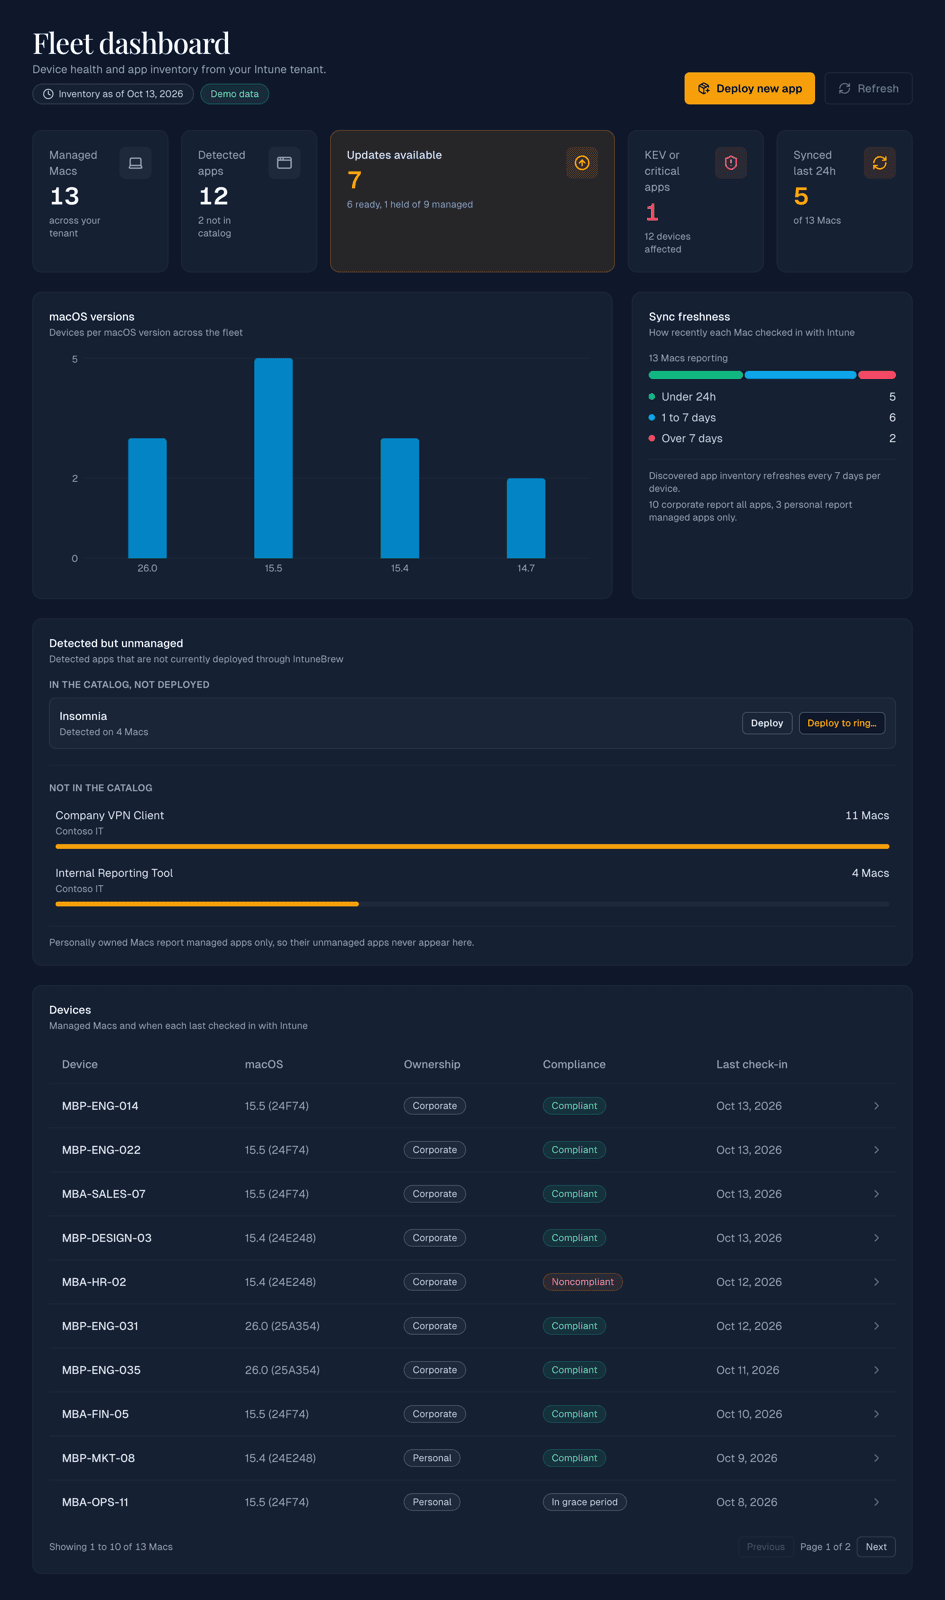945x1600 pixels.
Task: Click the circular arrows icon in Refresh
Action: click(x=845, y=88)
